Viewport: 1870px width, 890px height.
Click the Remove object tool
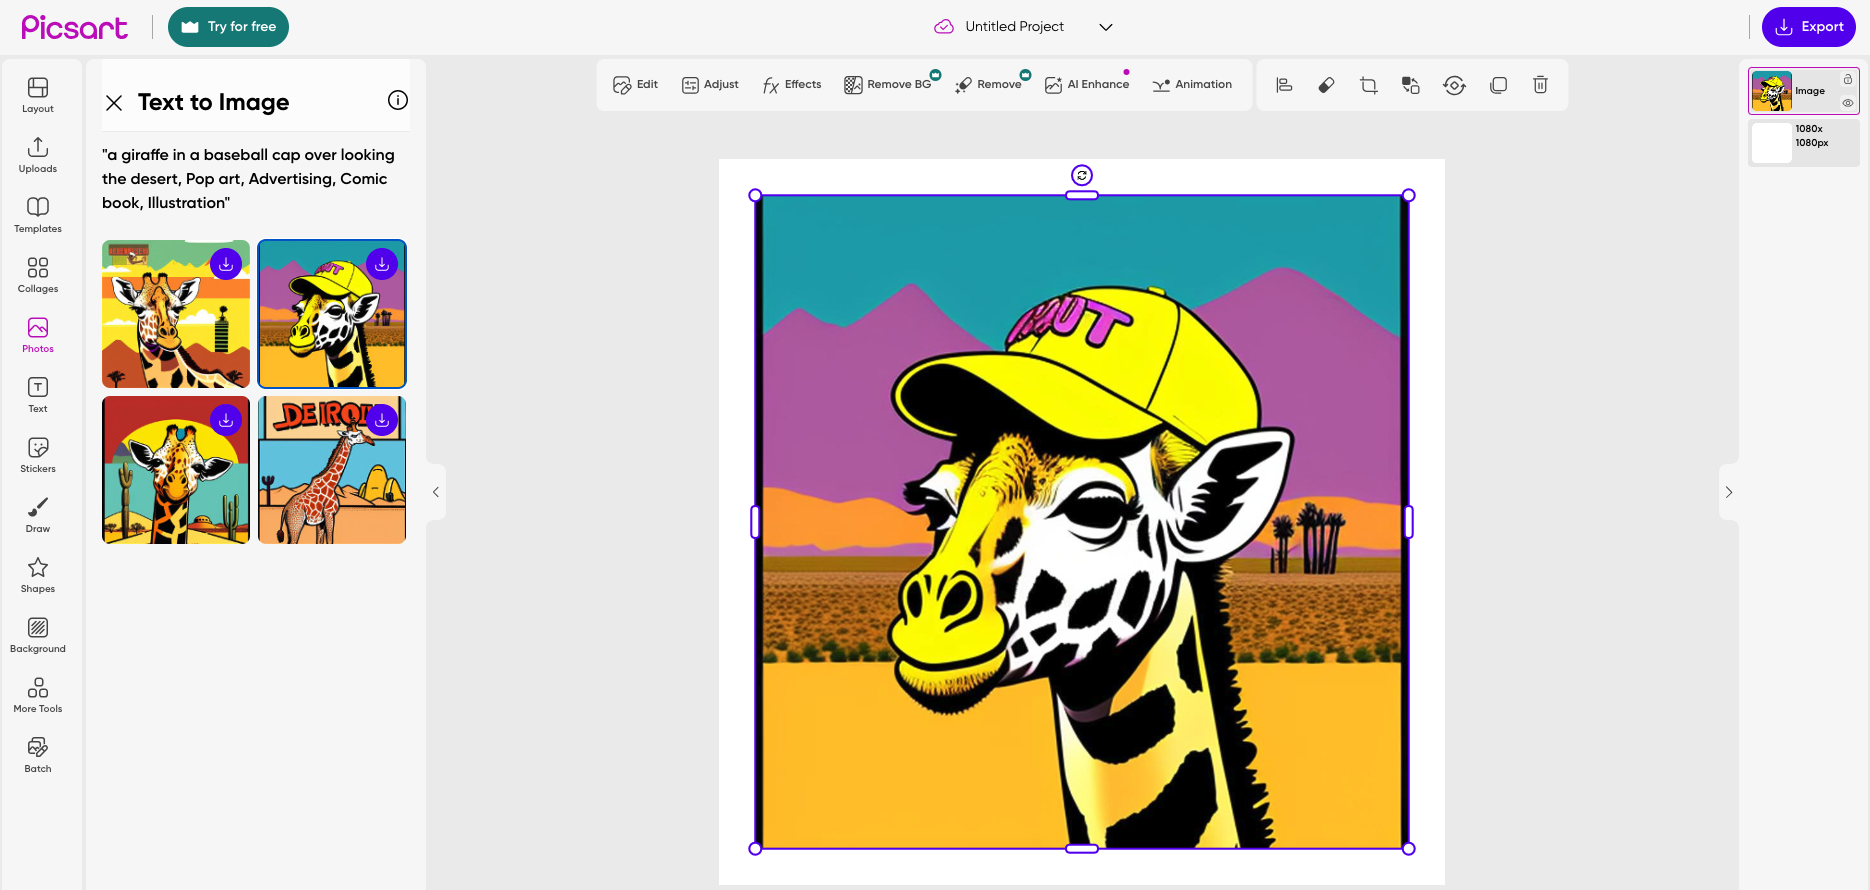[x=989, y=85]
